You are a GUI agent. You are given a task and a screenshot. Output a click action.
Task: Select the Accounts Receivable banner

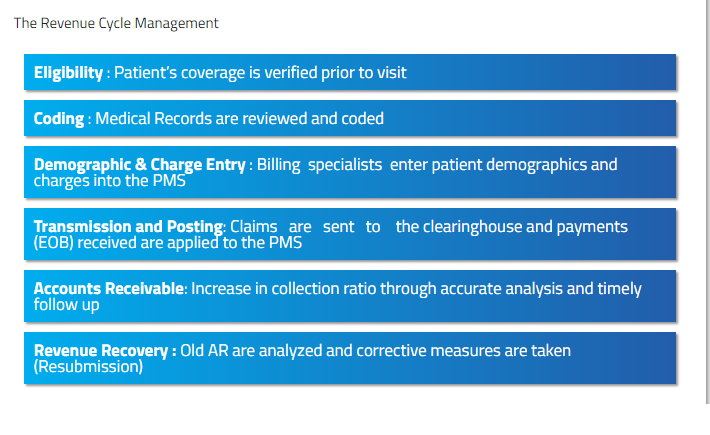tap(350, 296)
